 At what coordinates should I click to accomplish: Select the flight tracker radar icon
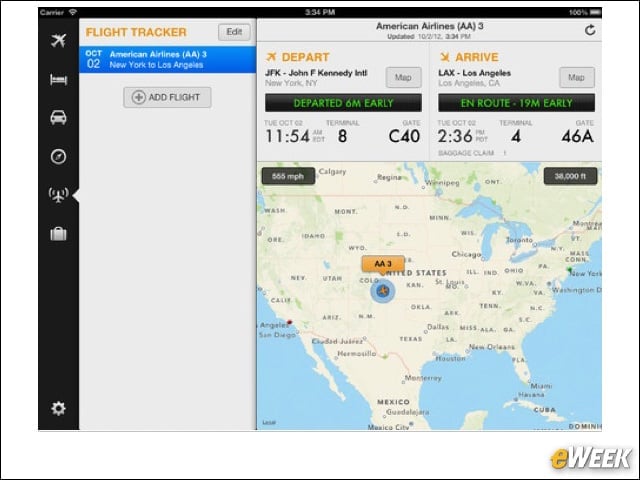pos(58,195)
